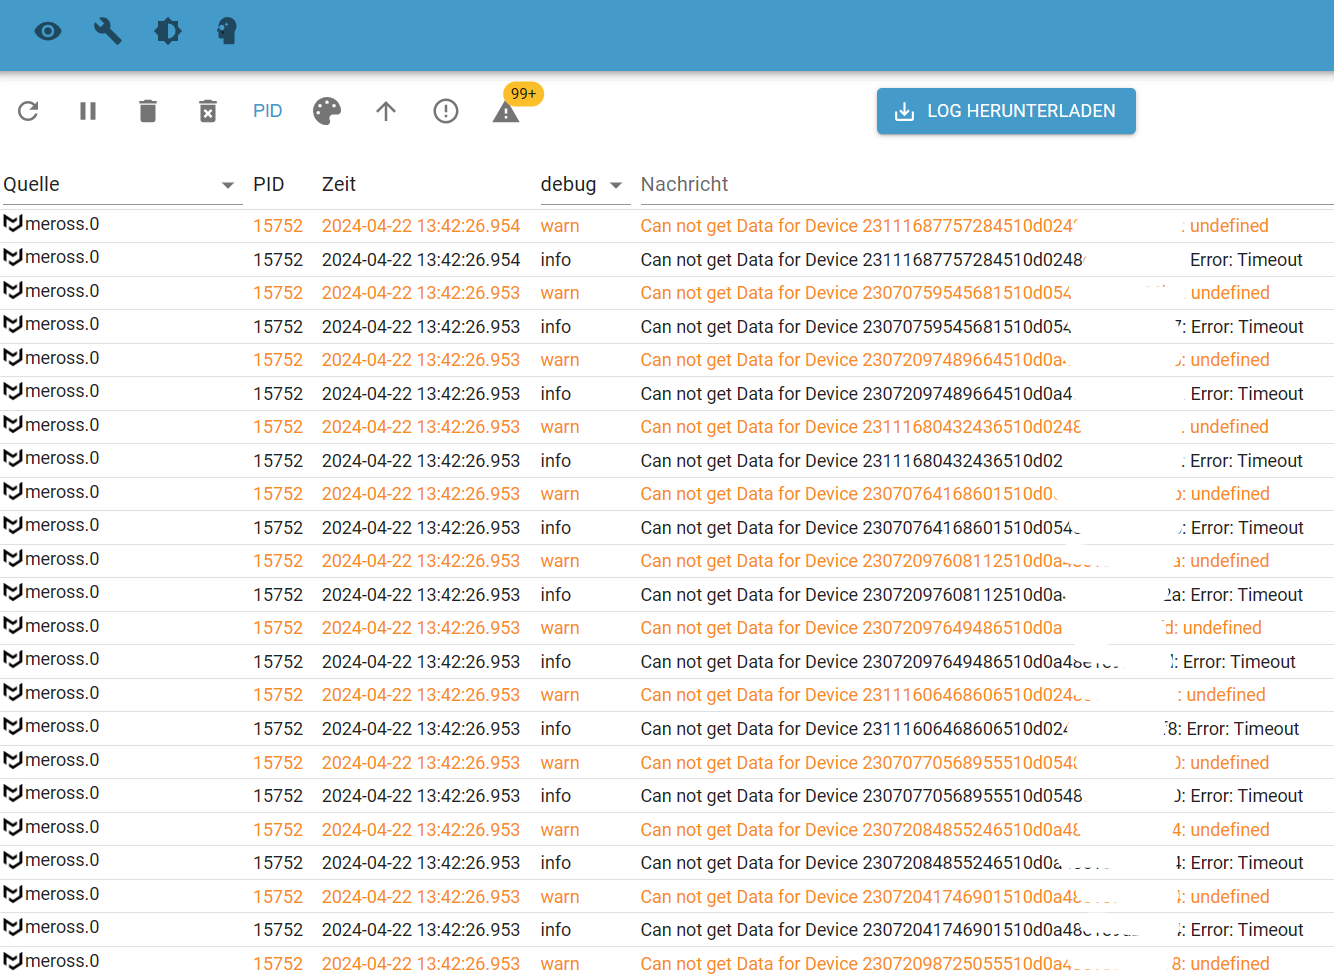Select info message for Device 2307077056895551
Screen dimensions: 1334x976
click(971, 796)
